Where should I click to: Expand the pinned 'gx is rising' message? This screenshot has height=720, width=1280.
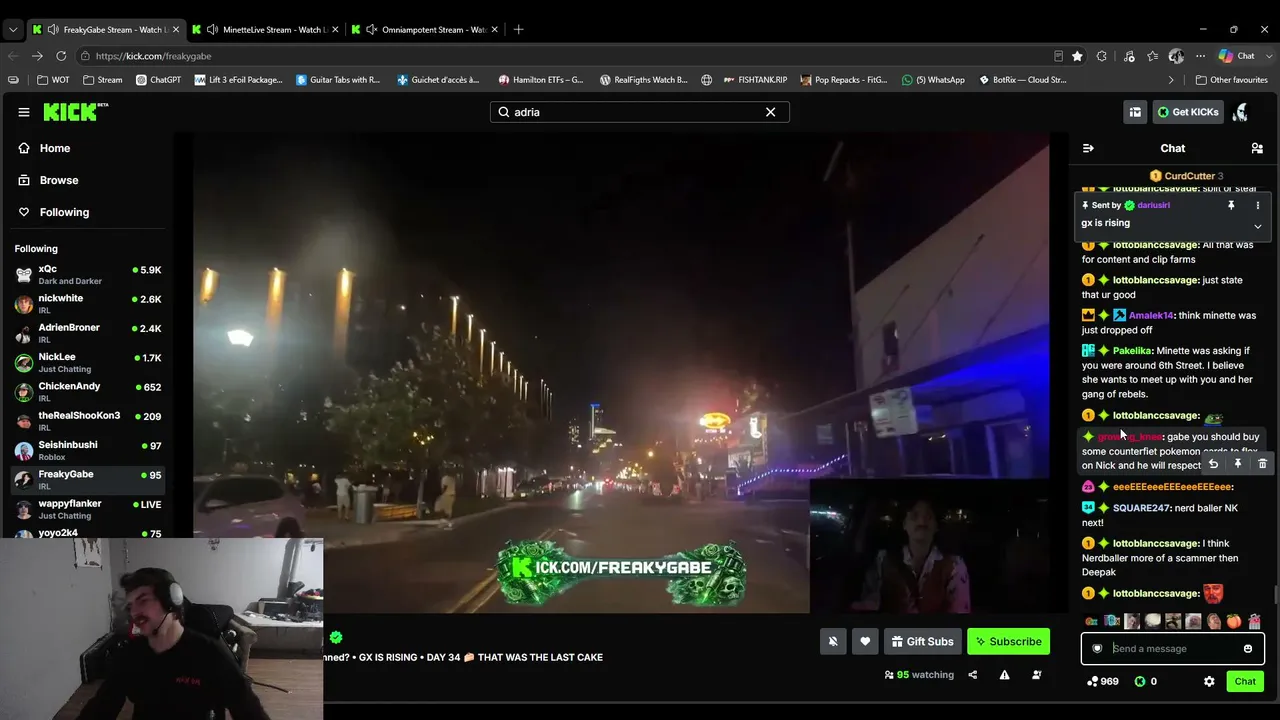(1258, 227)
